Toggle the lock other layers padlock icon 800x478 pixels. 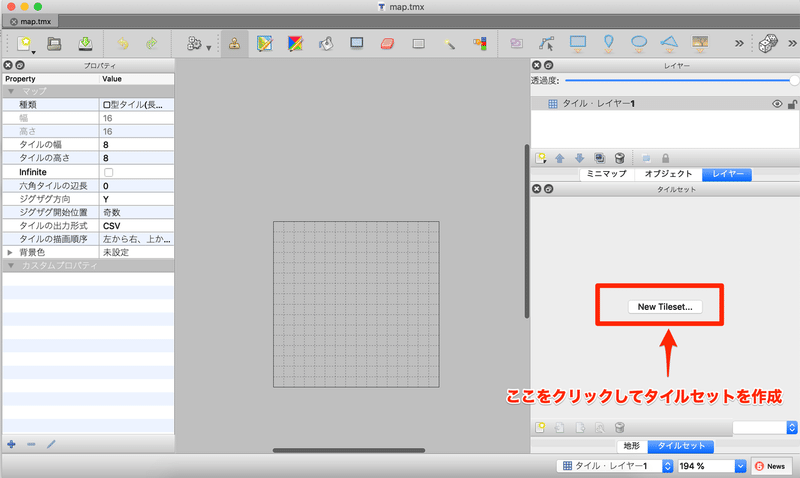[x=665, y=158]
